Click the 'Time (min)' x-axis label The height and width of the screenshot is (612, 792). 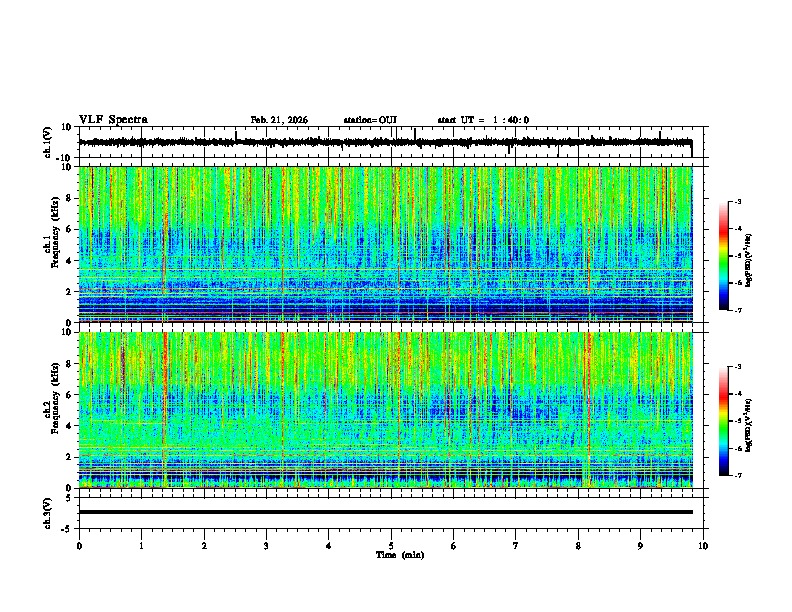tap(400, 555)
